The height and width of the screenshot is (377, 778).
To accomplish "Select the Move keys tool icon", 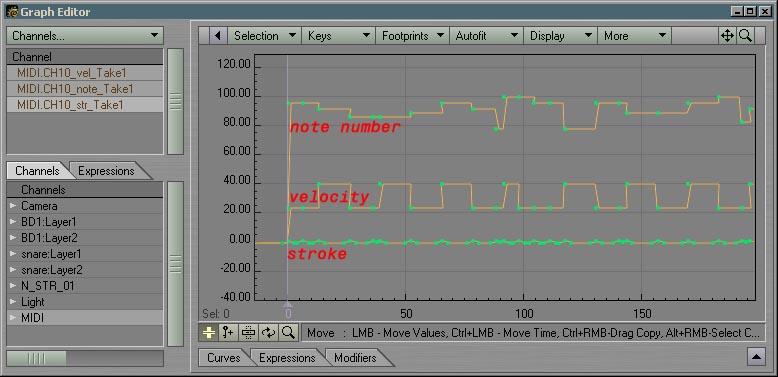I will pos(208,332).
